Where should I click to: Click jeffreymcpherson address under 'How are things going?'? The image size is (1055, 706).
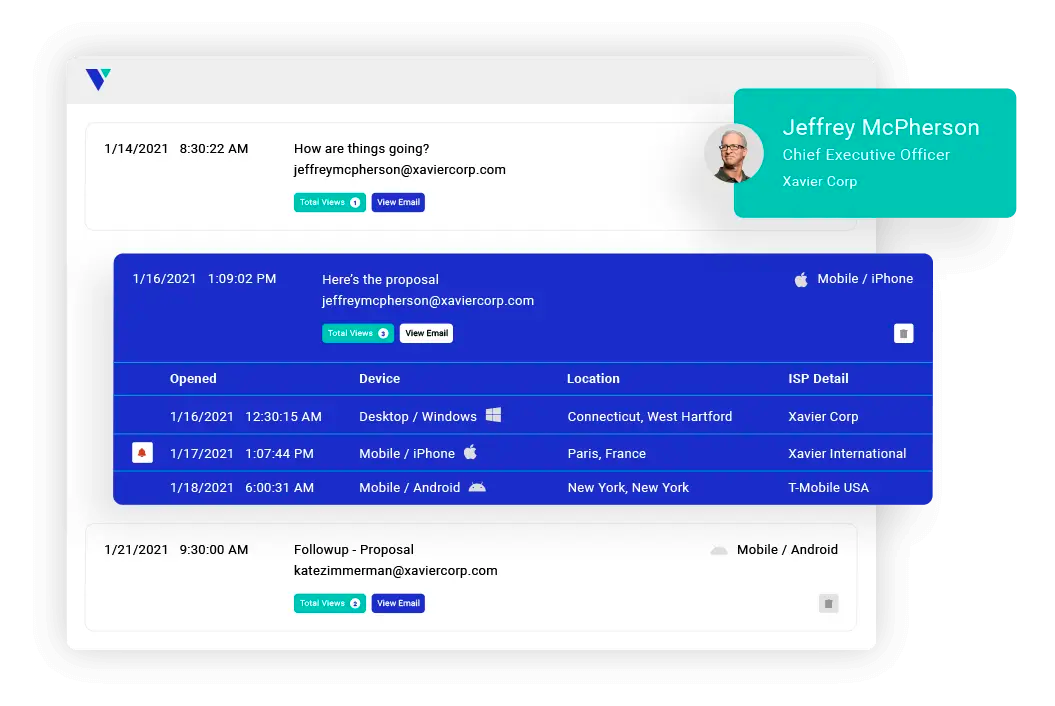pyautogui.click(x=400, y=170)
